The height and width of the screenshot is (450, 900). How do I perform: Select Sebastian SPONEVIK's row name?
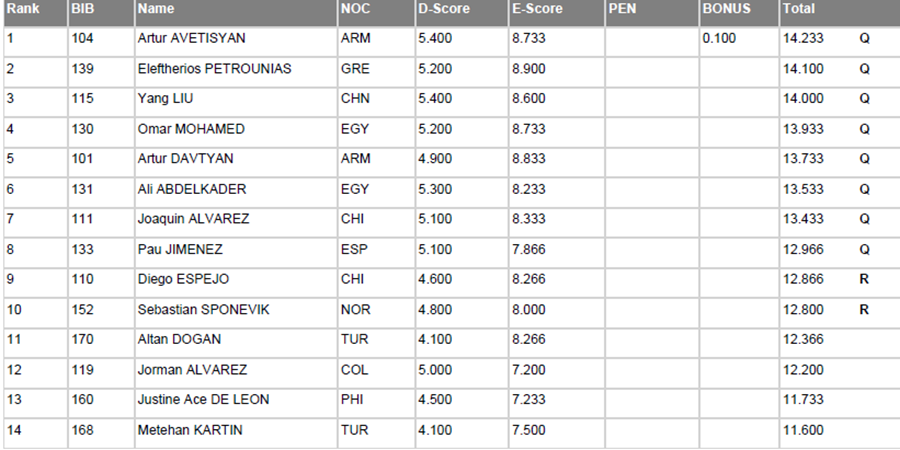click(203, 310)
